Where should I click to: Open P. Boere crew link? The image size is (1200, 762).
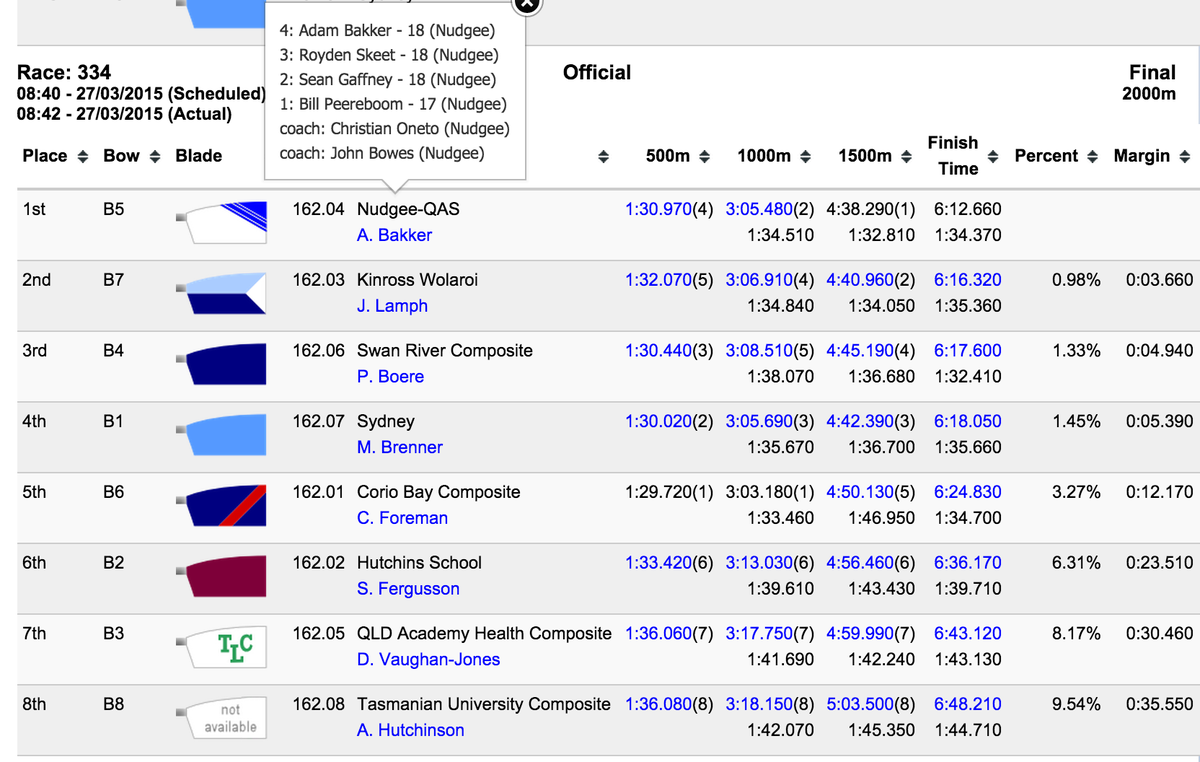click(390, 377)
